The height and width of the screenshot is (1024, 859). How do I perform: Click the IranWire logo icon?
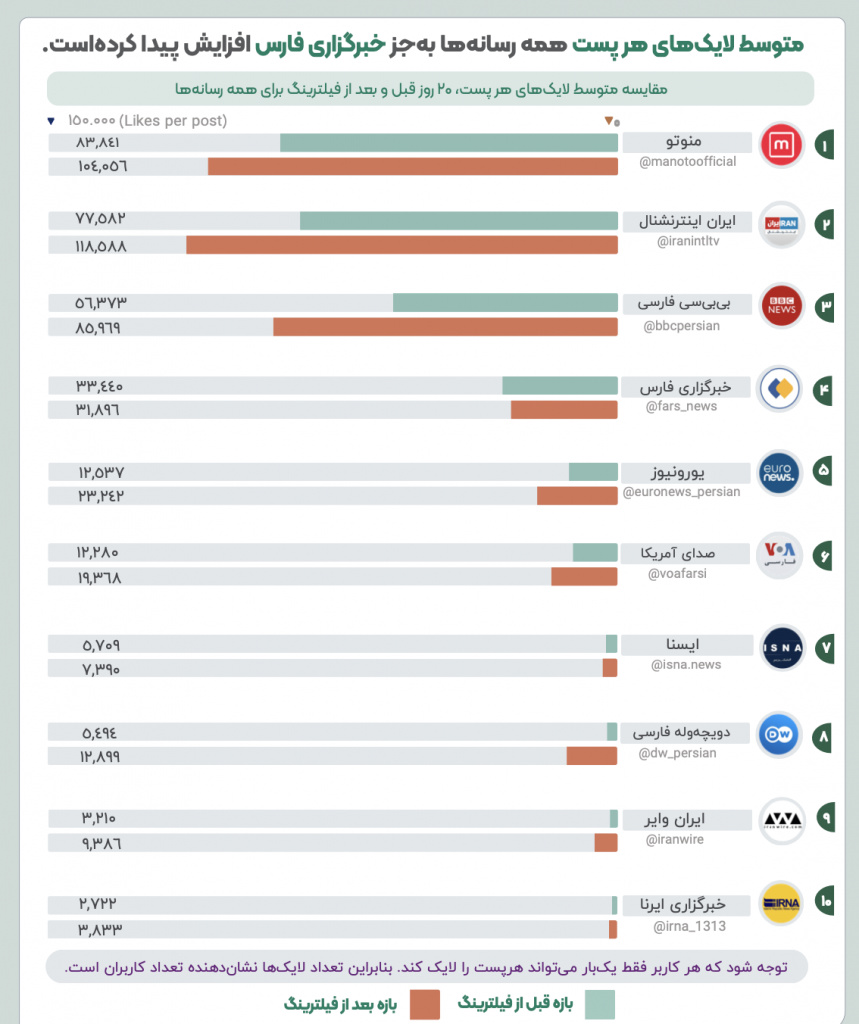point(780,819)
